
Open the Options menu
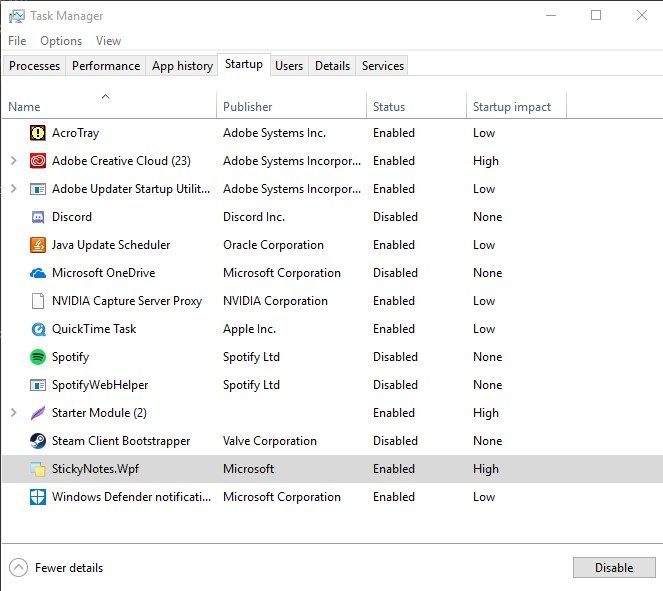tap(61, 41)
